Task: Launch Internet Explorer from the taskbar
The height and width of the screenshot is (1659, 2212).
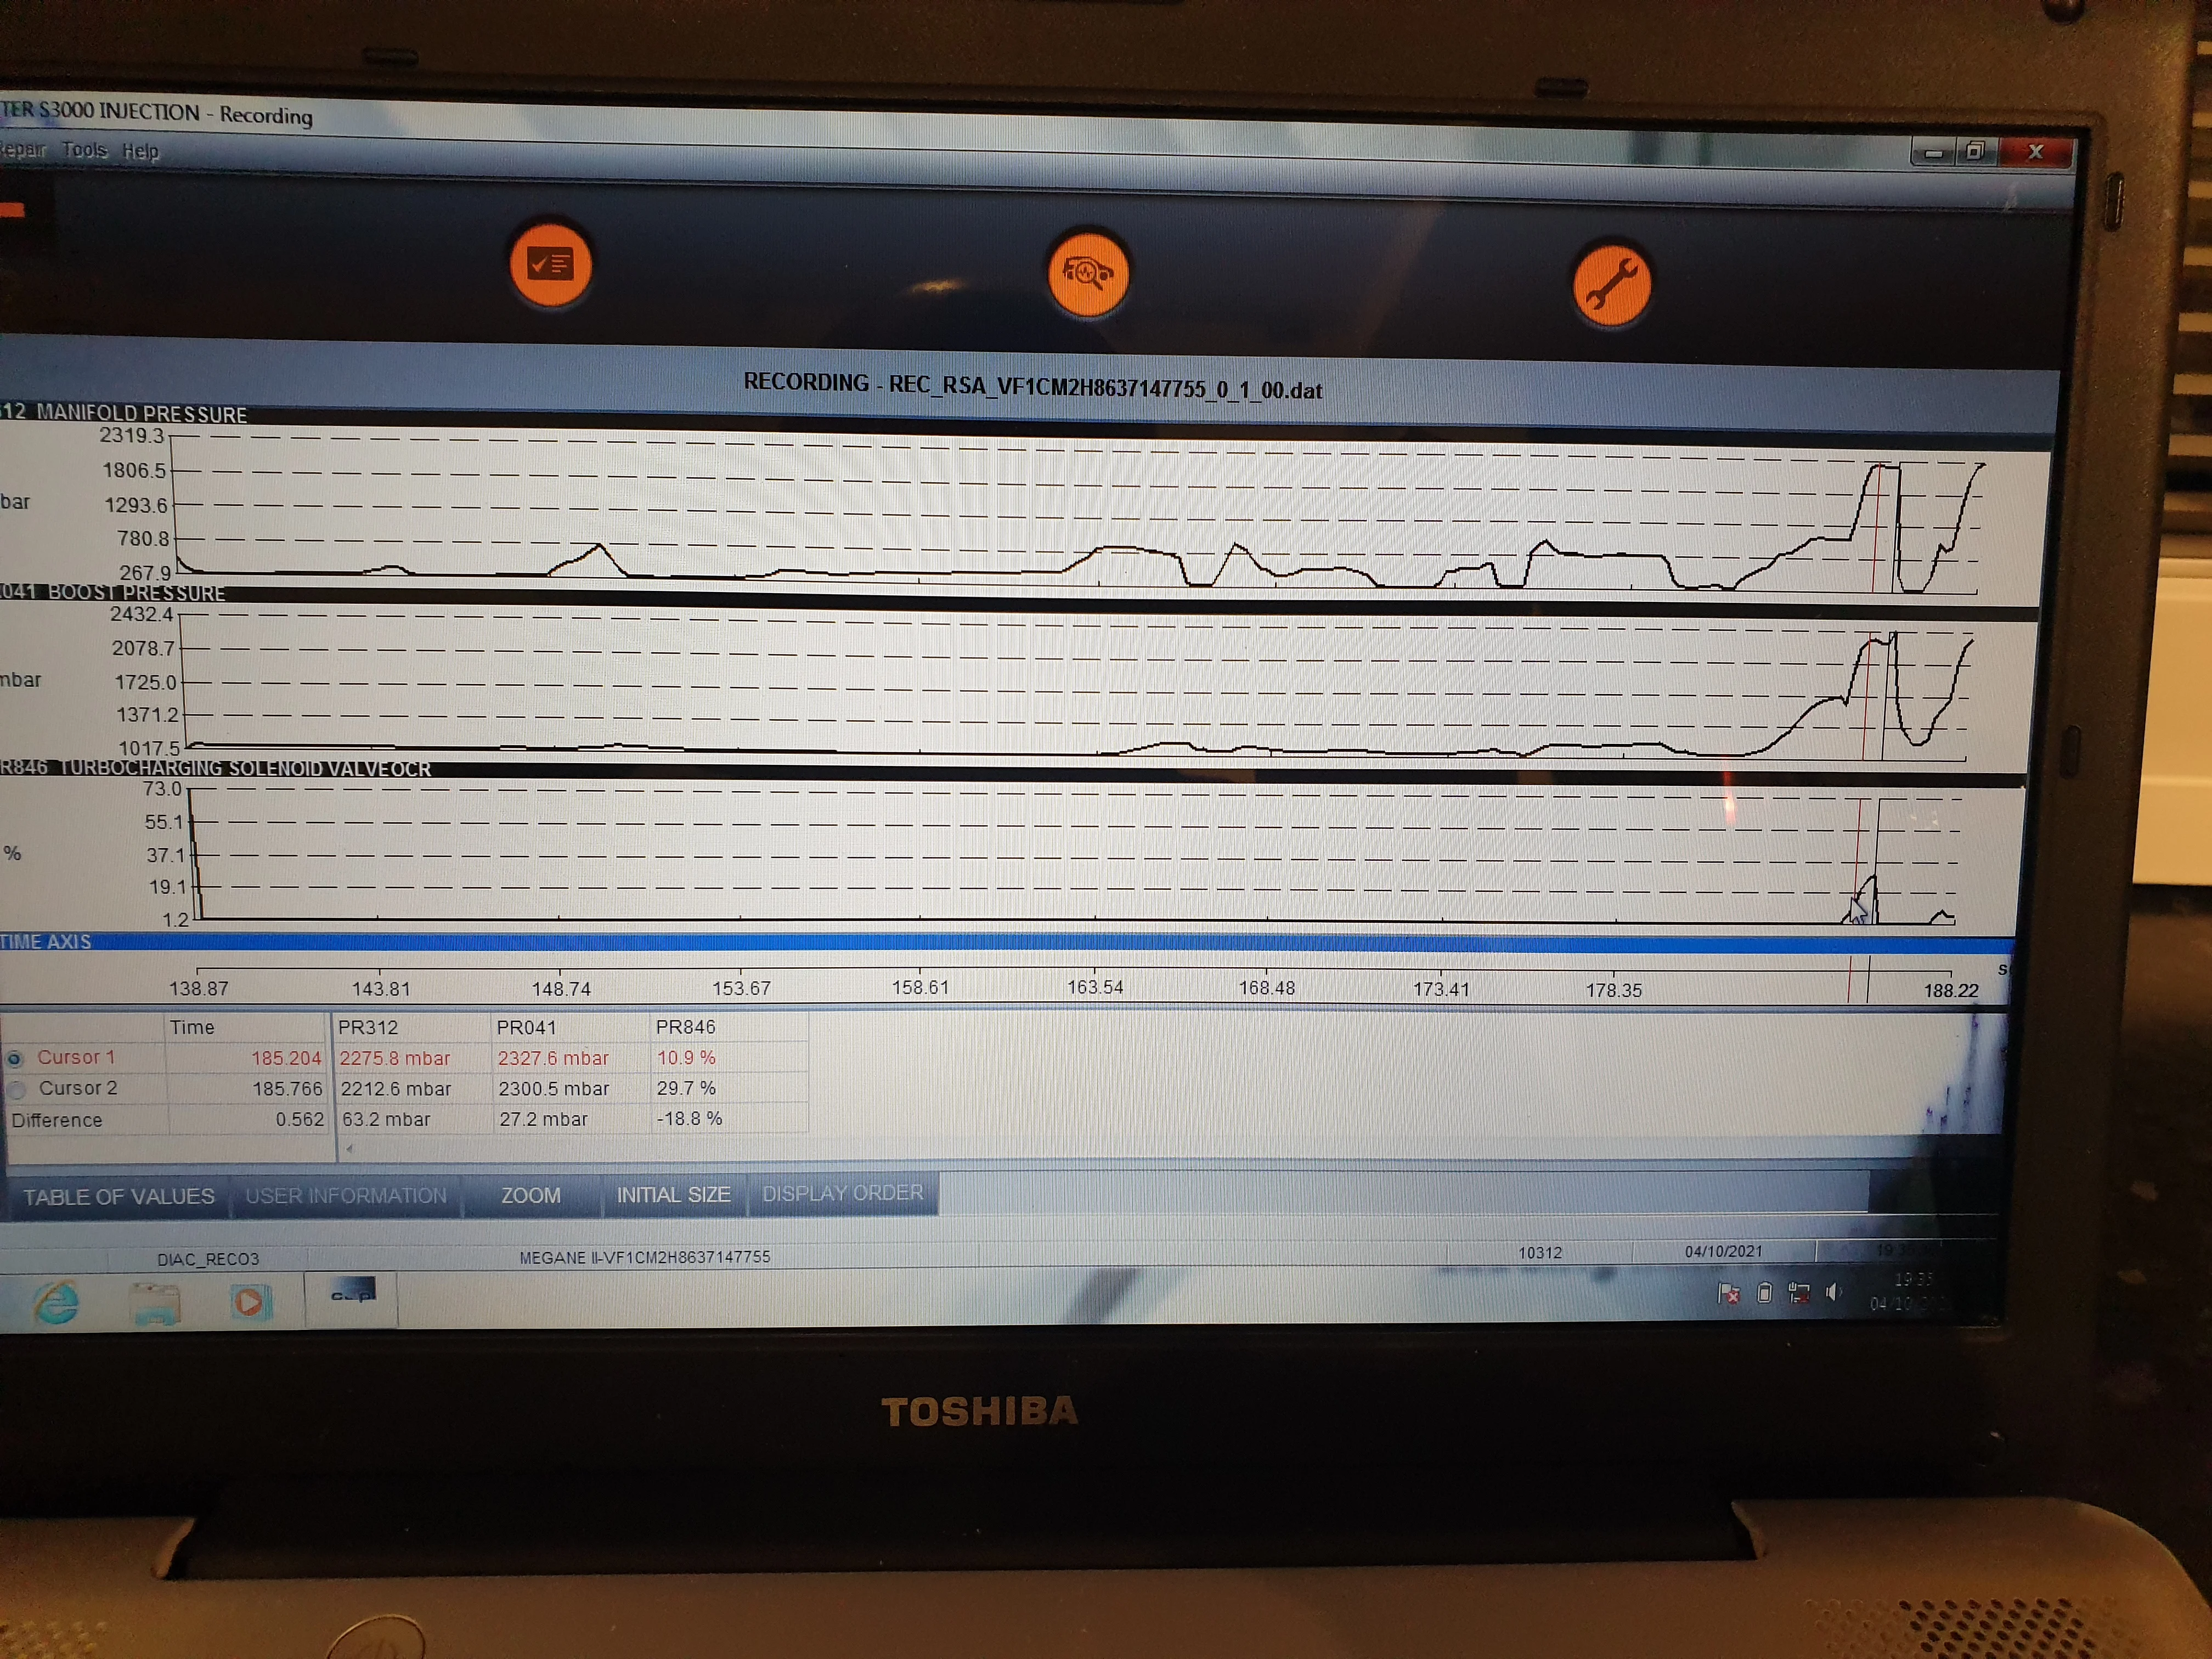Action: [x=56, y=1301]
